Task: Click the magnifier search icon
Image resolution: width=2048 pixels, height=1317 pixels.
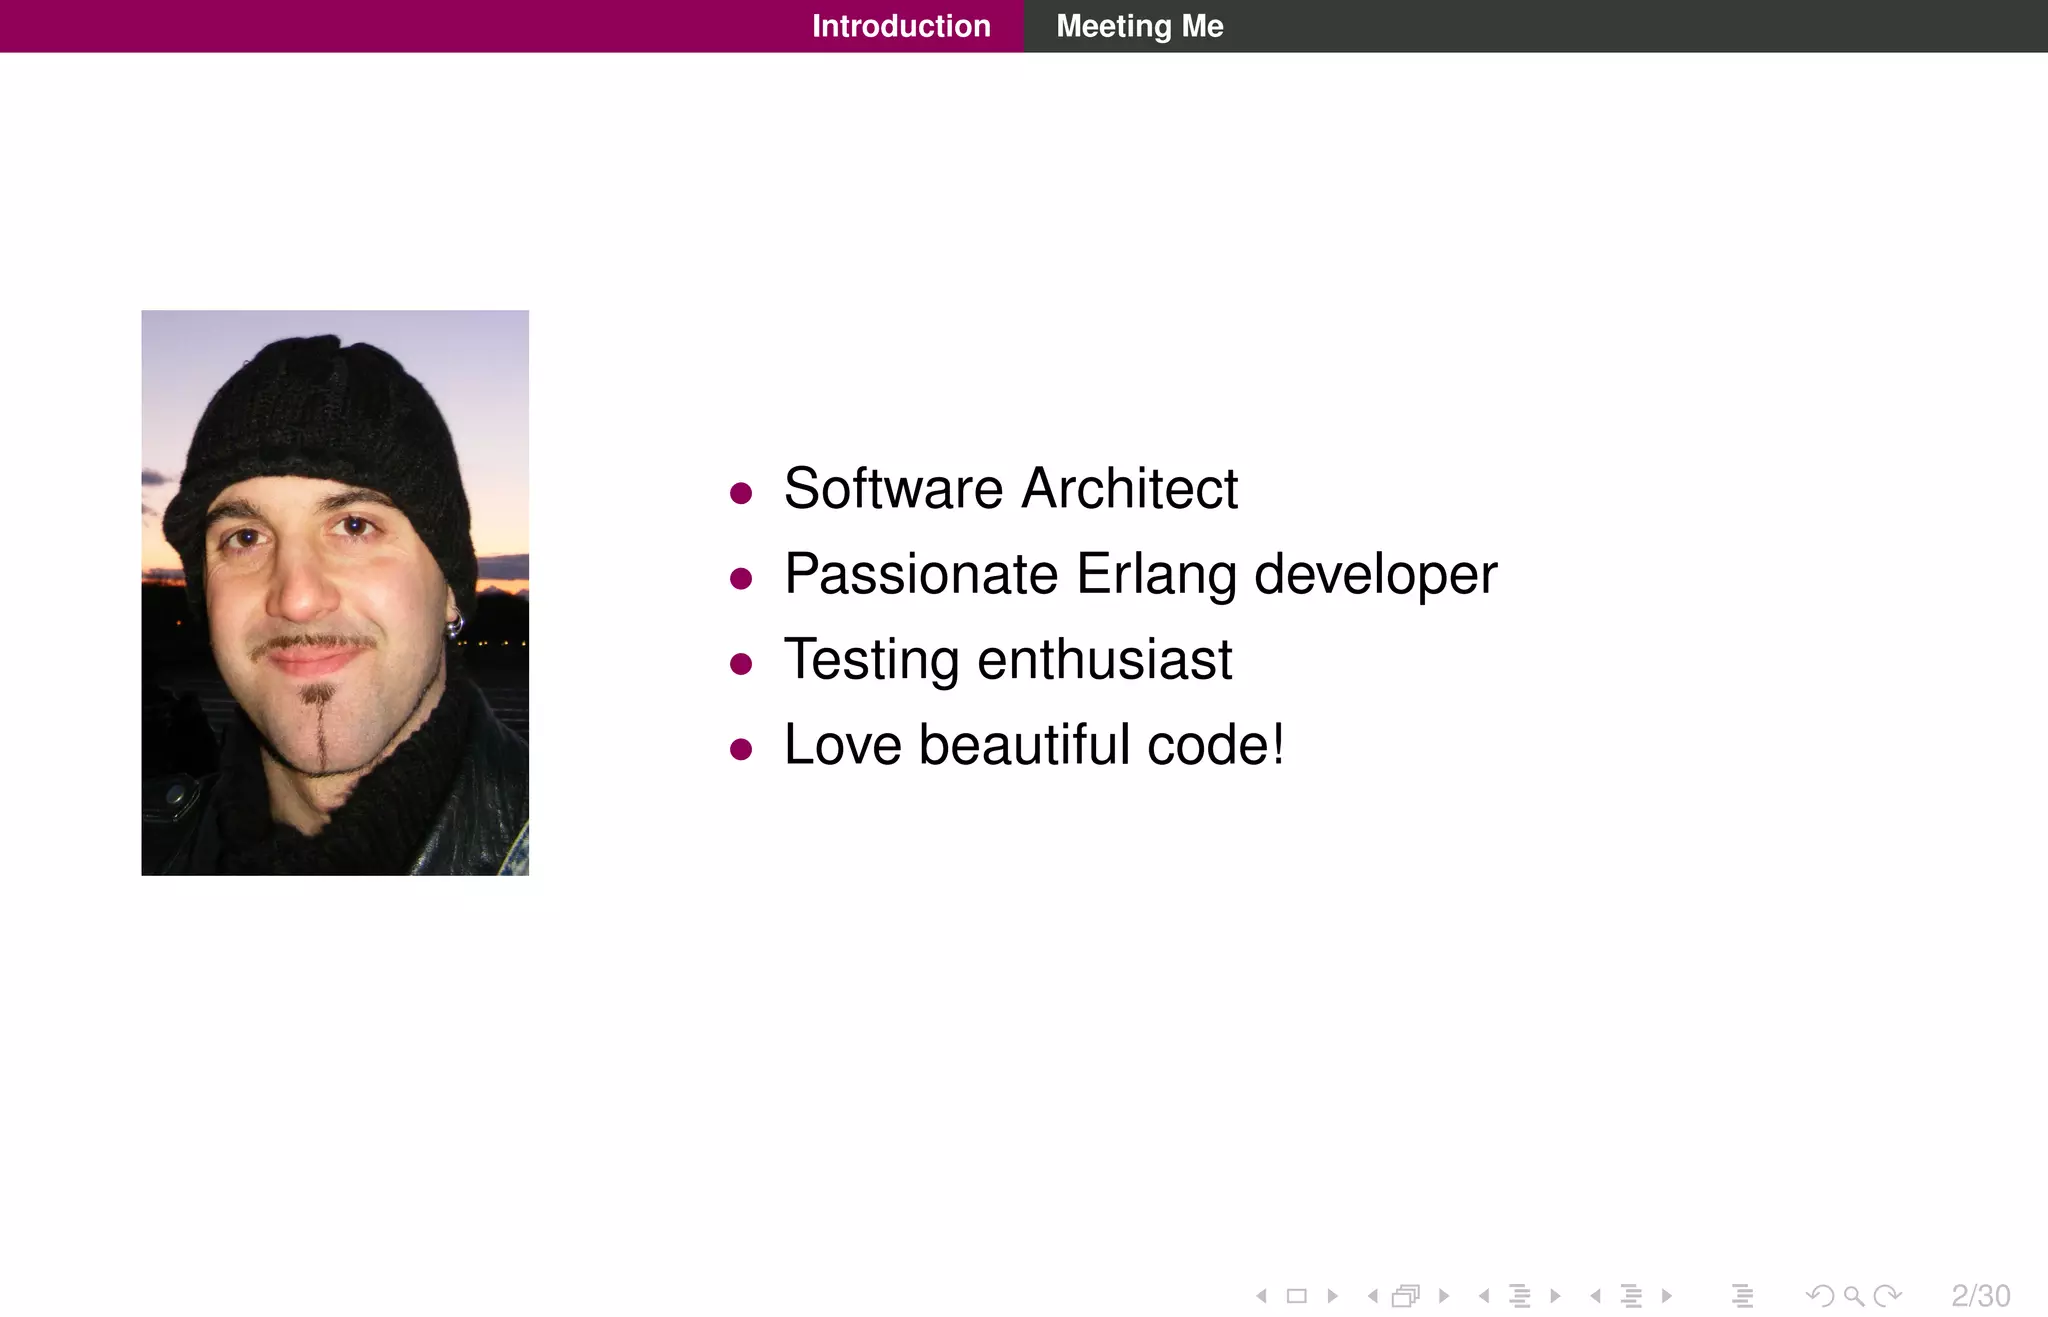Action: tap(1854, 1296)
